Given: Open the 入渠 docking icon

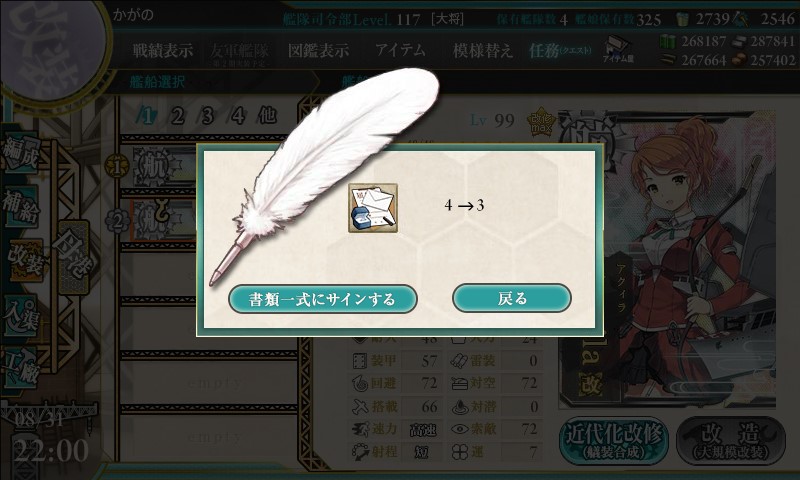Looking at the screenshot, I should click(x=20, y=315).
